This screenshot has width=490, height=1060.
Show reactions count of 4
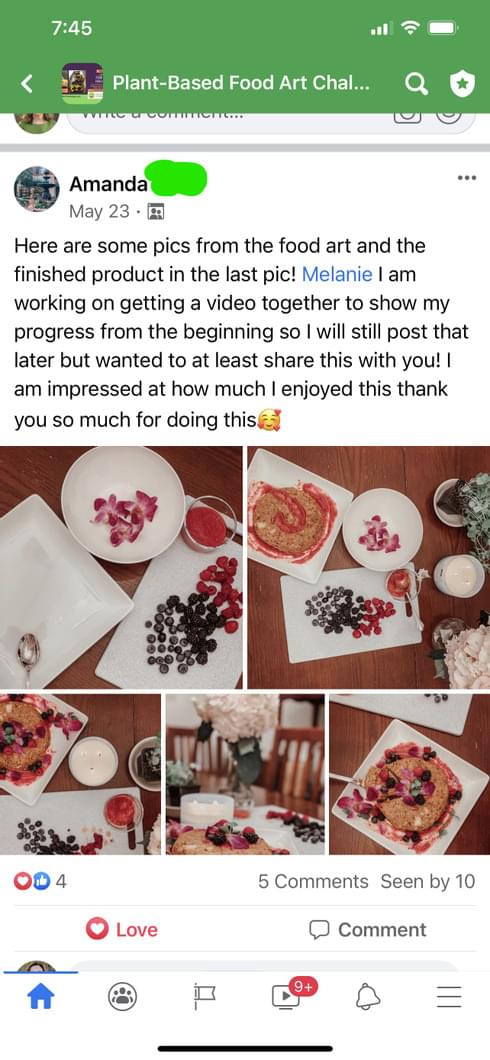point(41,882)
